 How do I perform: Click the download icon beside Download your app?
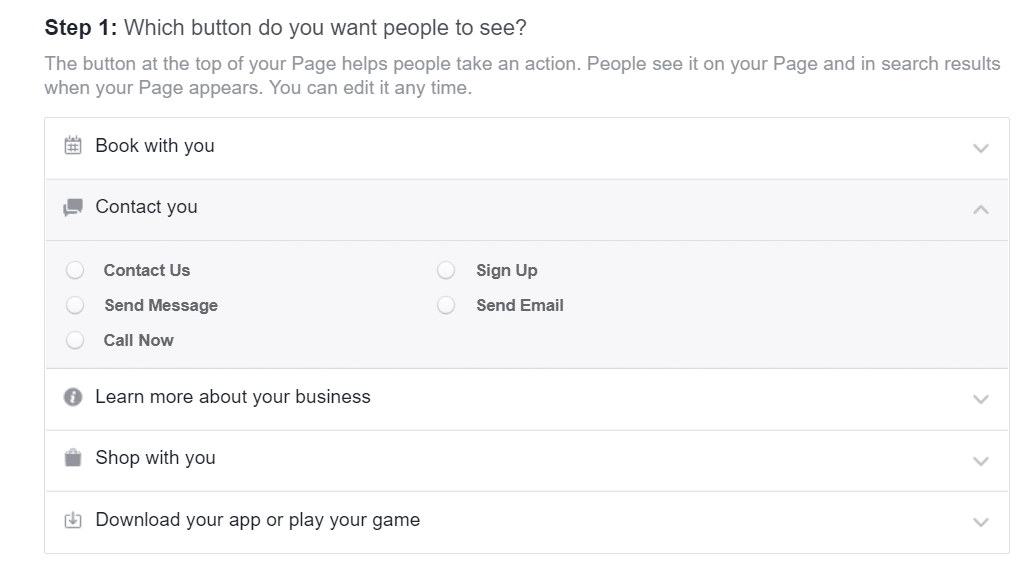click(73, 520)
